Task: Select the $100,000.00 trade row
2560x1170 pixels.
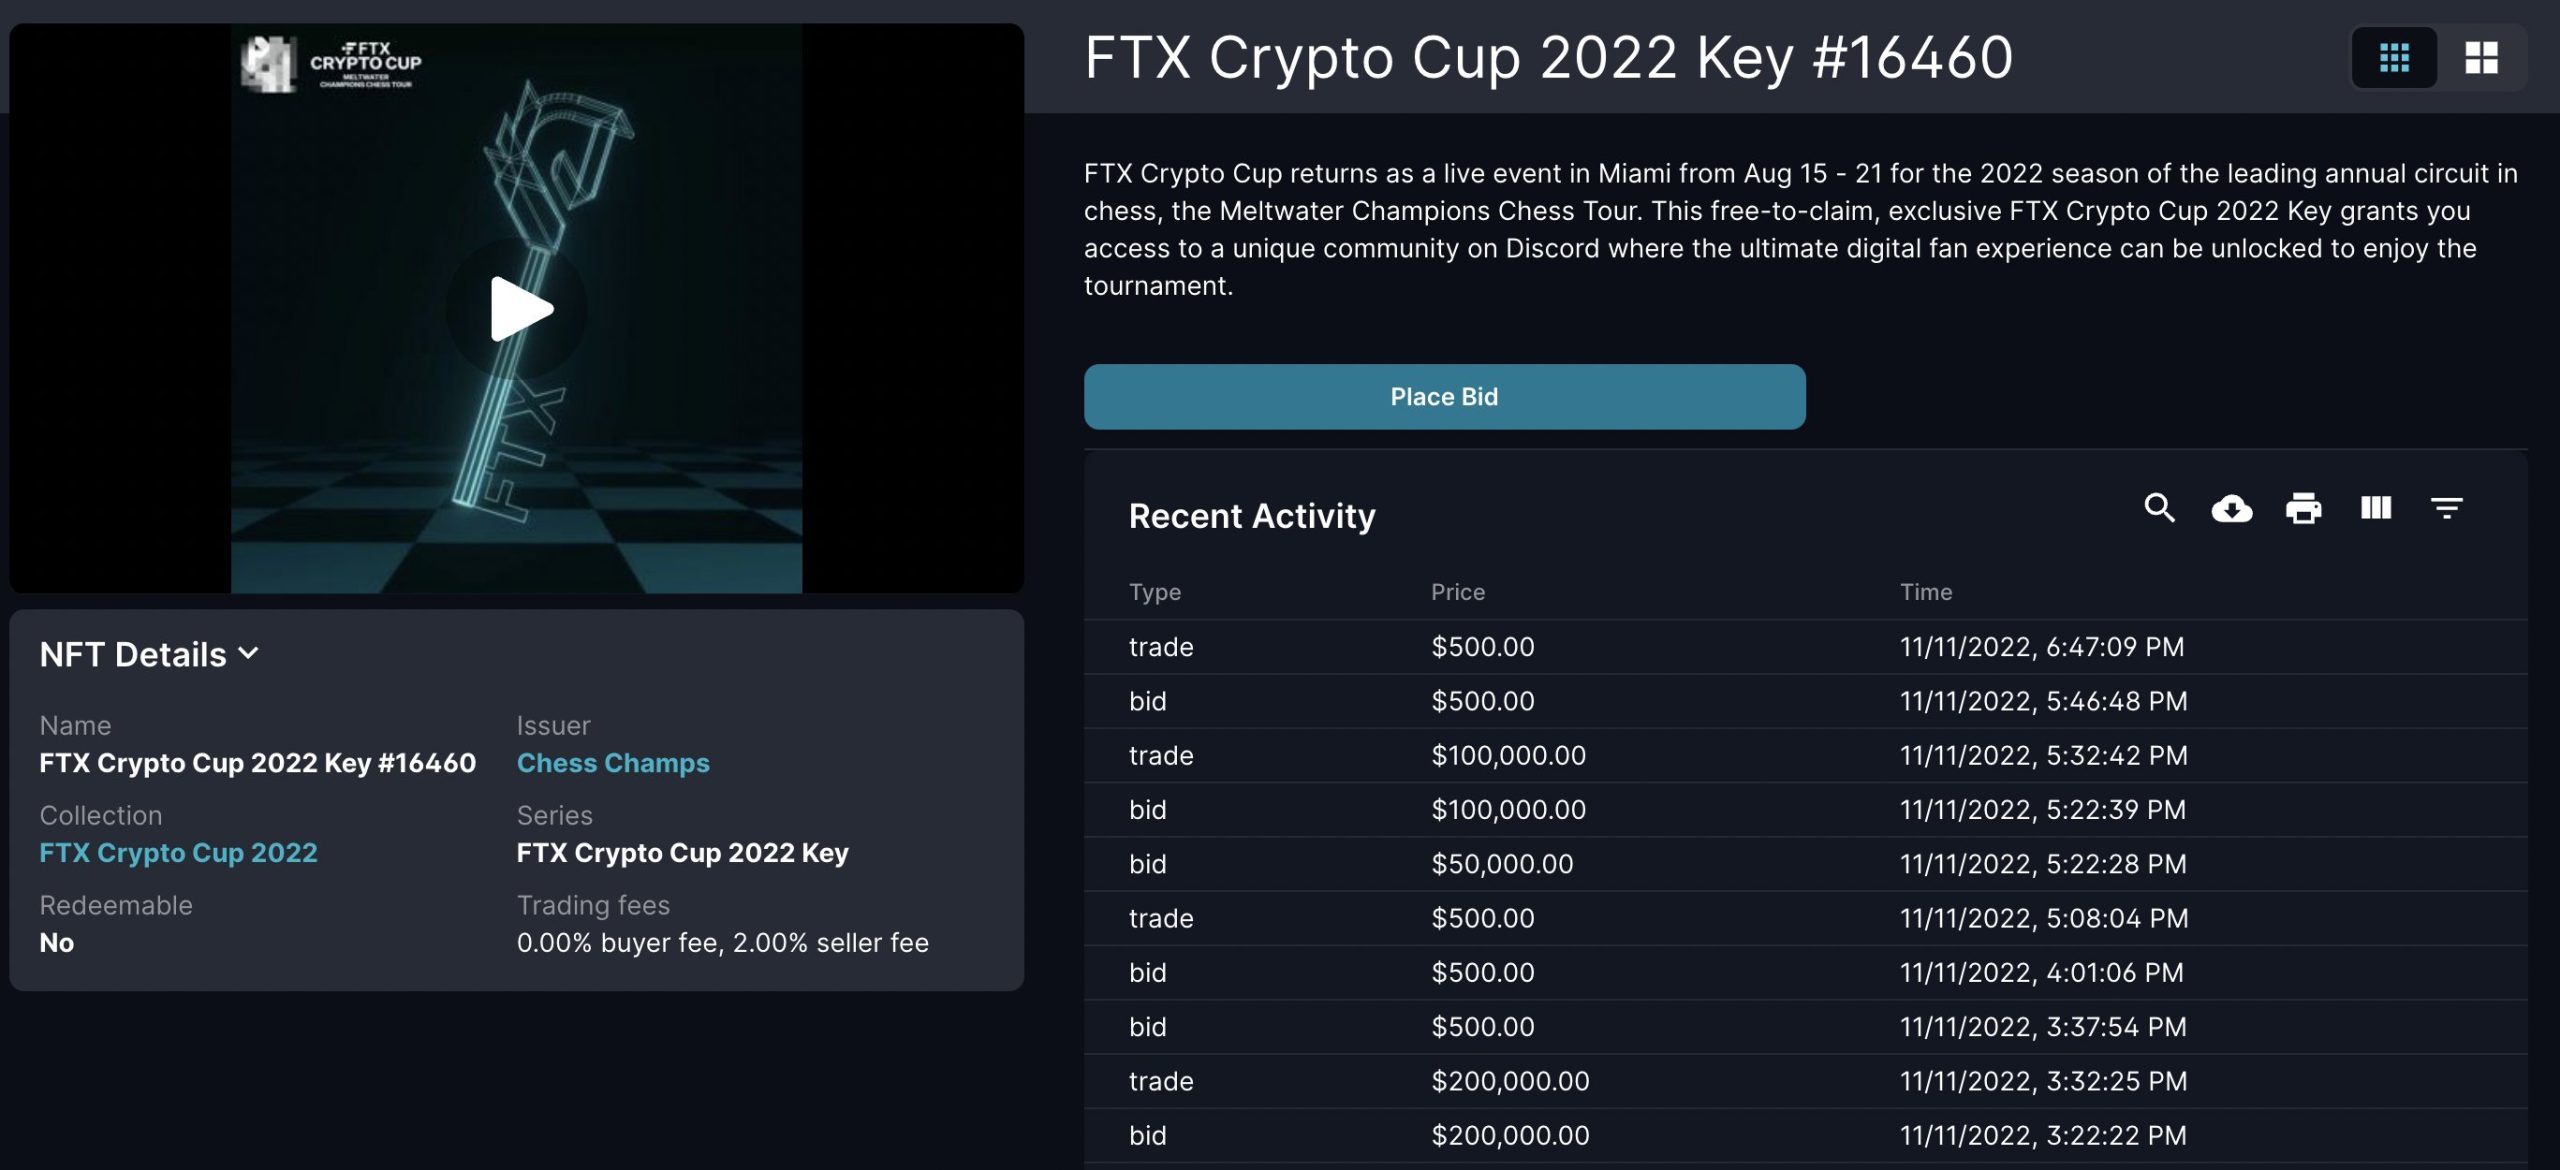Action: (1805, 755)
